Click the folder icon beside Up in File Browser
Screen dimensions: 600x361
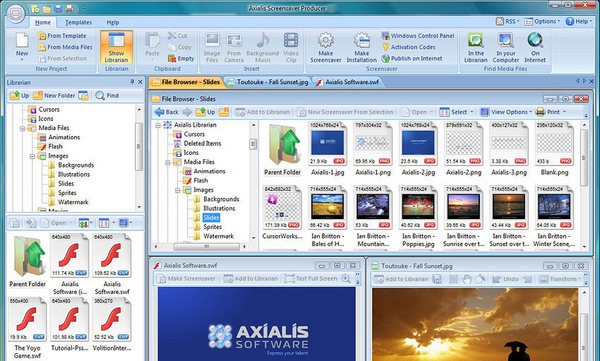coord(224,112)
